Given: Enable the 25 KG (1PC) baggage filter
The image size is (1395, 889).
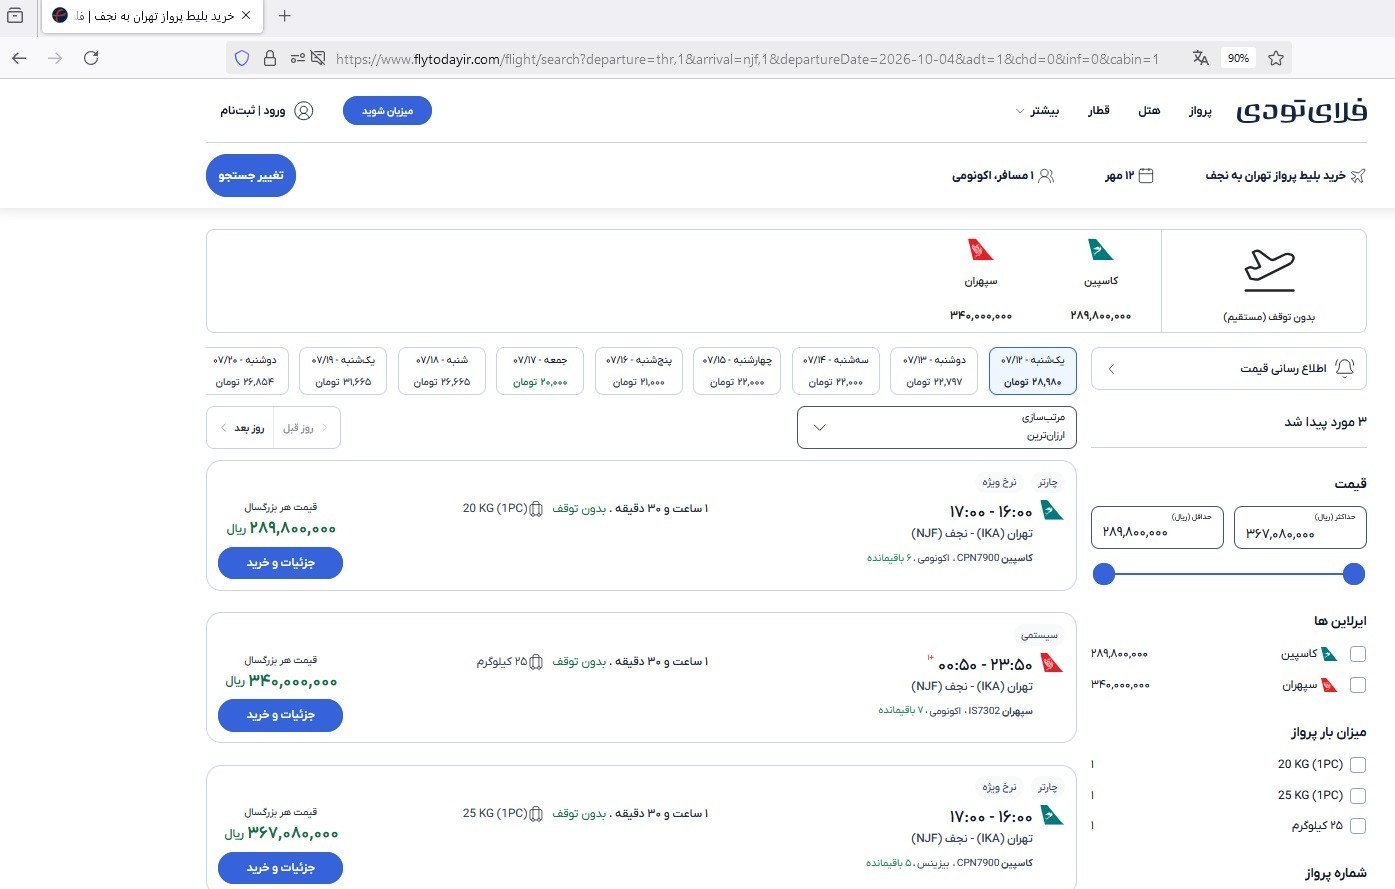Looking at the screenshot, I should pos(1357,796).
